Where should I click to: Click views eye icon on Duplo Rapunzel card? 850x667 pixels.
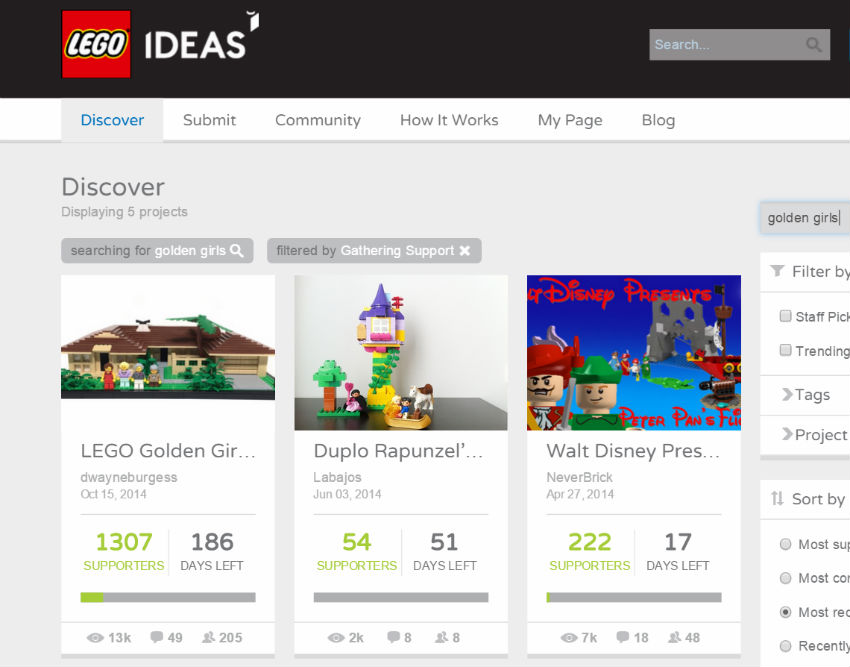coord(336,638)
